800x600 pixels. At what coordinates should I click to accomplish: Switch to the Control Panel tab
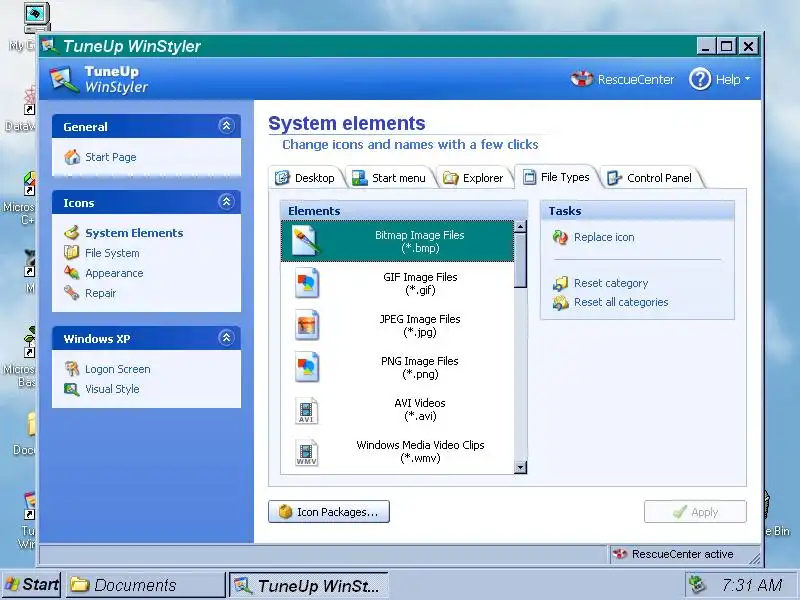pyautogui.click(x=651, y=178)
